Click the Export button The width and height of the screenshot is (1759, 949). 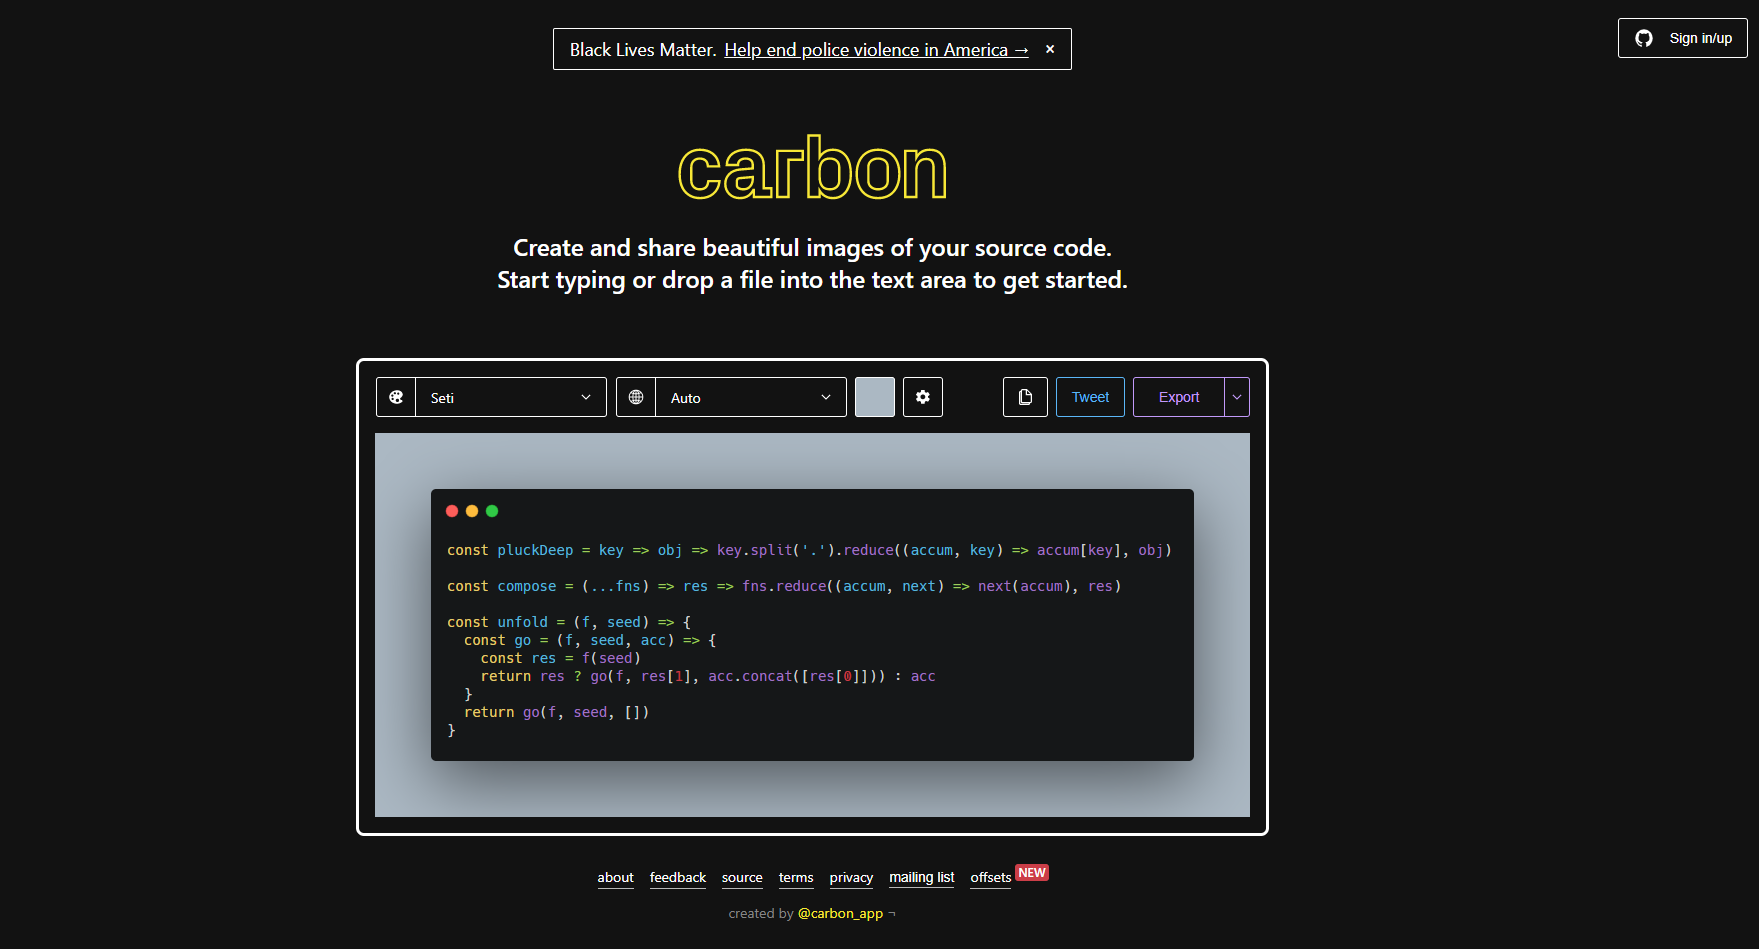pos(1179,397)
